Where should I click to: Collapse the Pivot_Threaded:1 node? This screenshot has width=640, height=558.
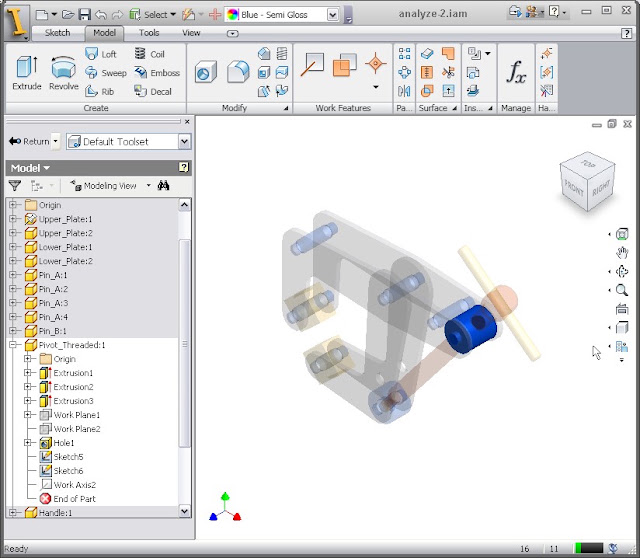(x=13, y=345)
